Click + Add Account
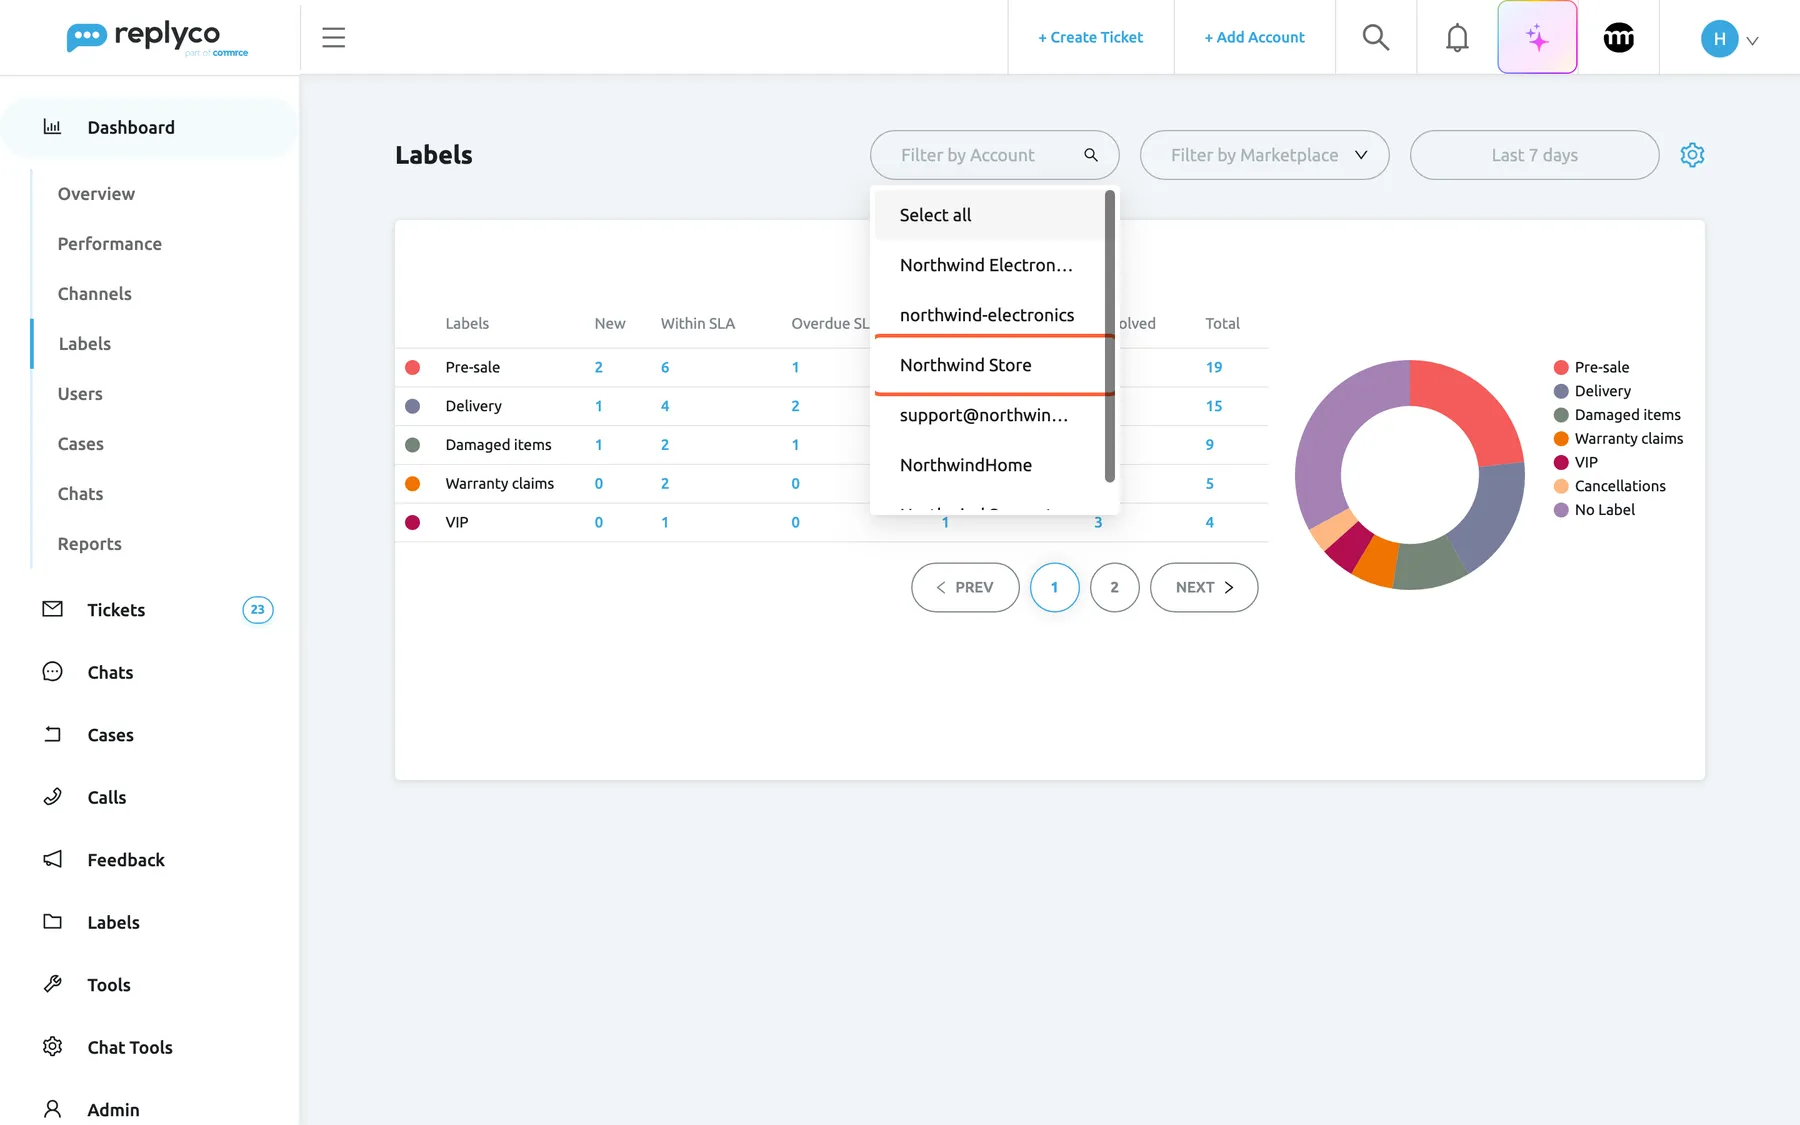This screenshot has width=1800, height=1125. 1254,38
